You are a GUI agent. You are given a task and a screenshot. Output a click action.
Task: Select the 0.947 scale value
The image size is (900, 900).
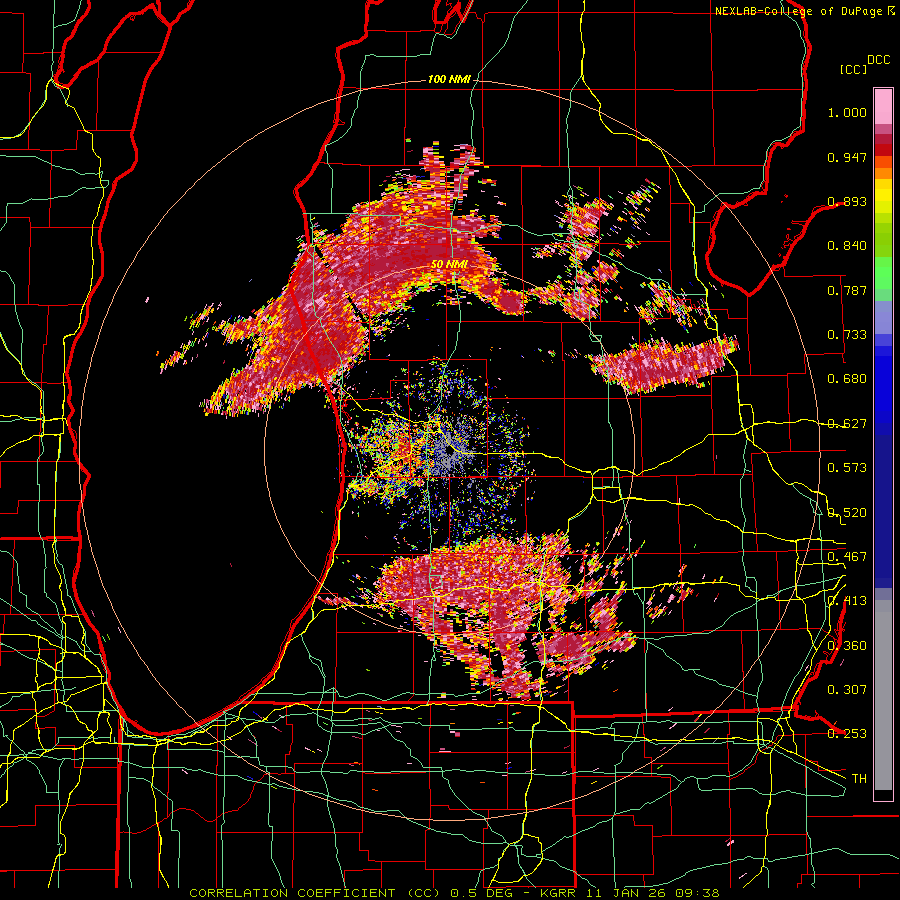point(847,157)
